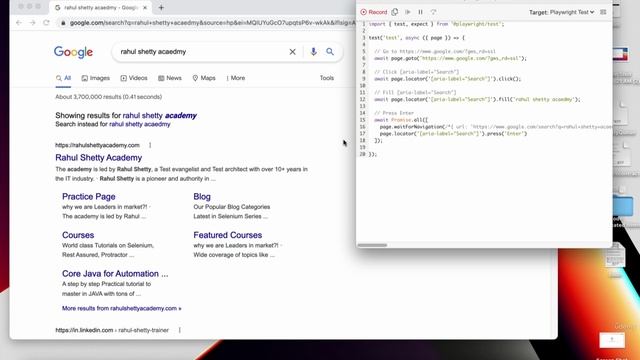Click the Record button in Playwright Inspector
The height and width of the screenshot is (360, 640).
click(373, 12)
